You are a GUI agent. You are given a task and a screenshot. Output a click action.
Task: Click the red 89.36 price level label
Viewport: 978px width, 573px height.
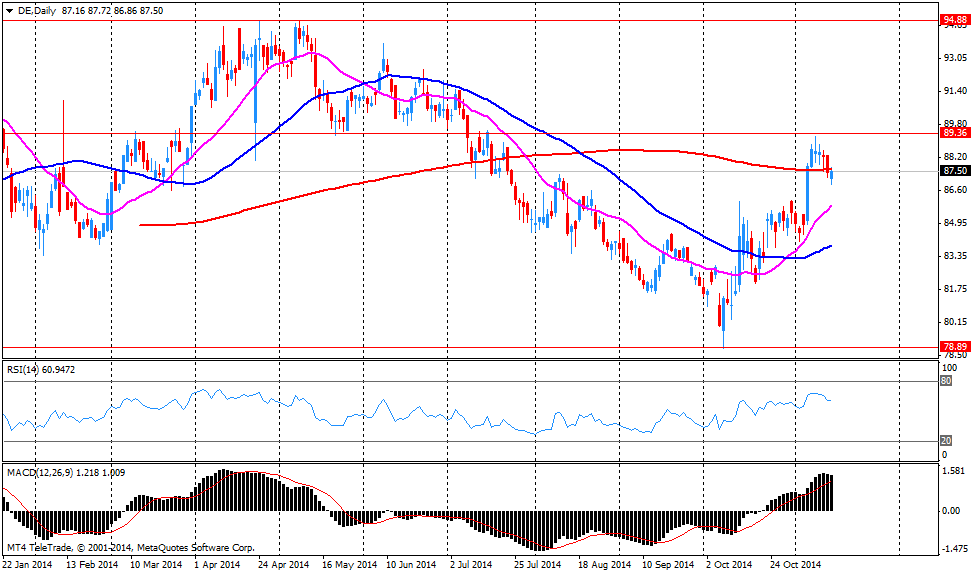point(955,133)
